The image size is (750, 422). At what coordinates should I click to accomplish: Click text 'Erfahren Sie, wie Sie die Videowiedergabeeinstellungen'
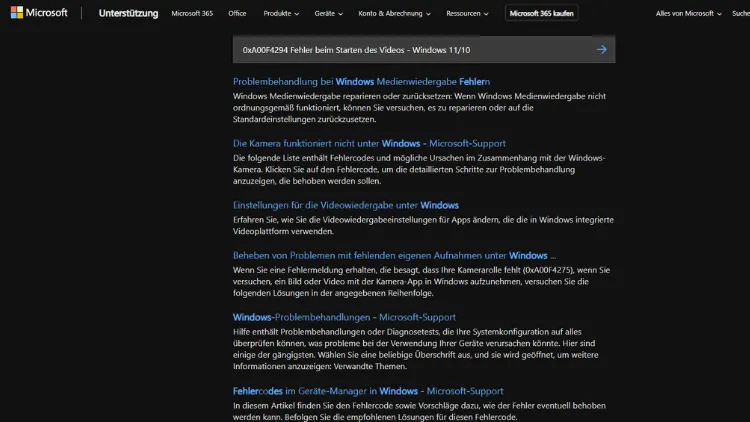tap(334, 220)
